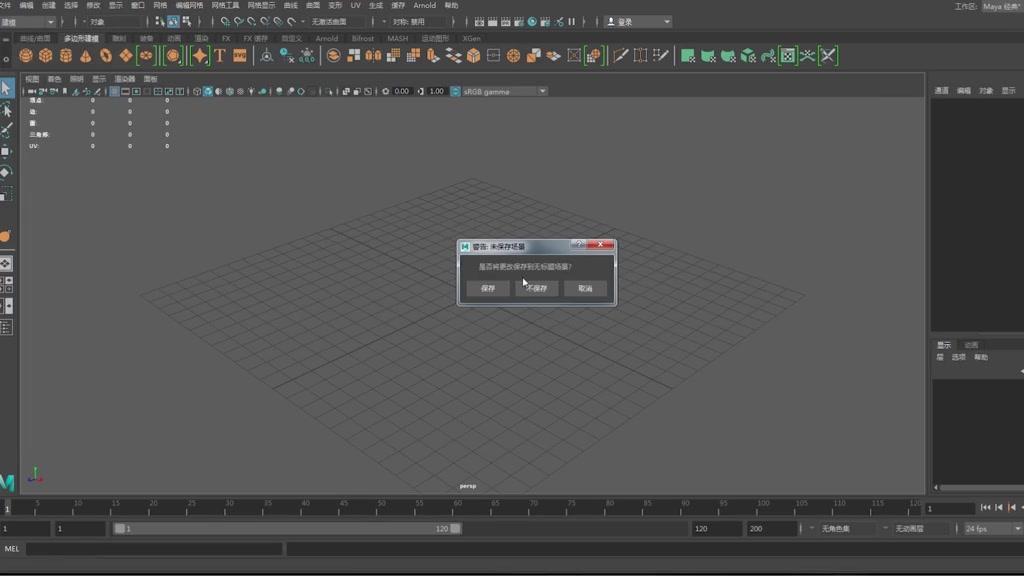The height and width of the screenshot is (576, 1024).
Task: Click 保存 to save the scene
Action: [x=487, y=288]
